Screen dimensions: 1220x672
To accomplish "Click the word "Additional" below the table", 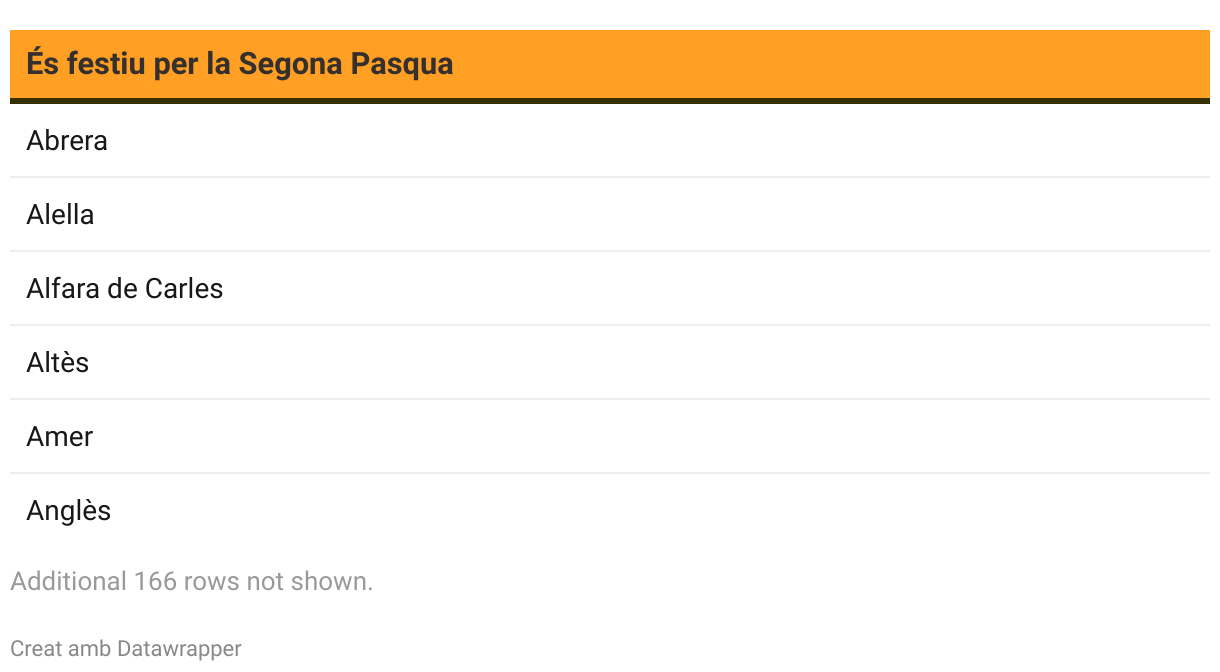I will tap(68, 582).
